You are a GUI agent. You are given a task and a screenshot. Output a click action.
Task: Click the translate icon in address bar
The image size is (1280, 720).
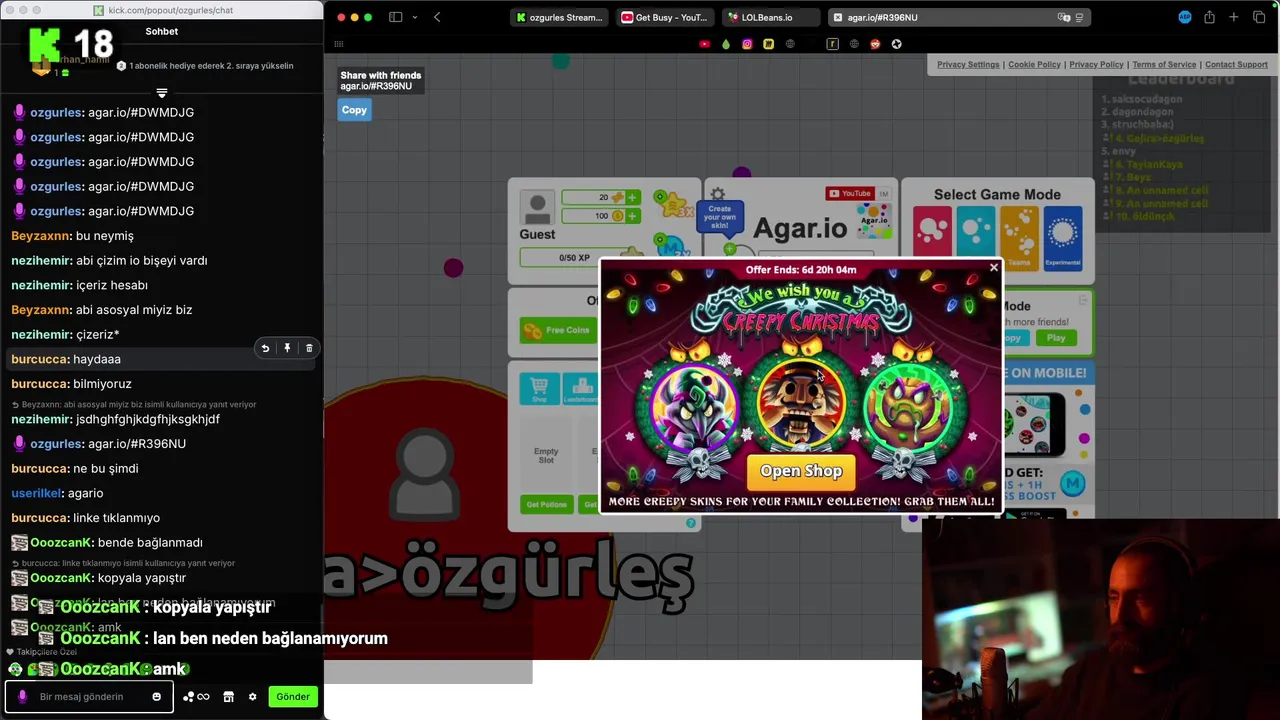click(x=1064, y=17)
